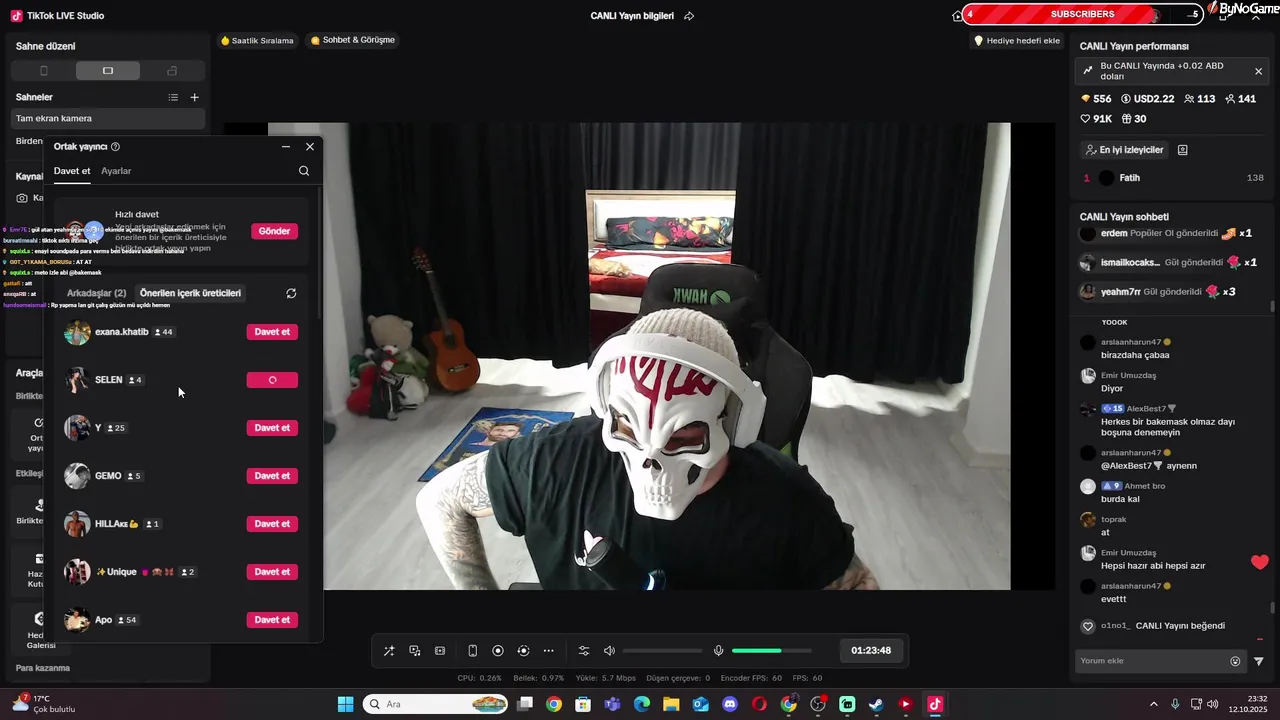Add a gift goal via Hediye hedefi ekle
This screenshot has height=720, width=1280.
click(1017, 41)
